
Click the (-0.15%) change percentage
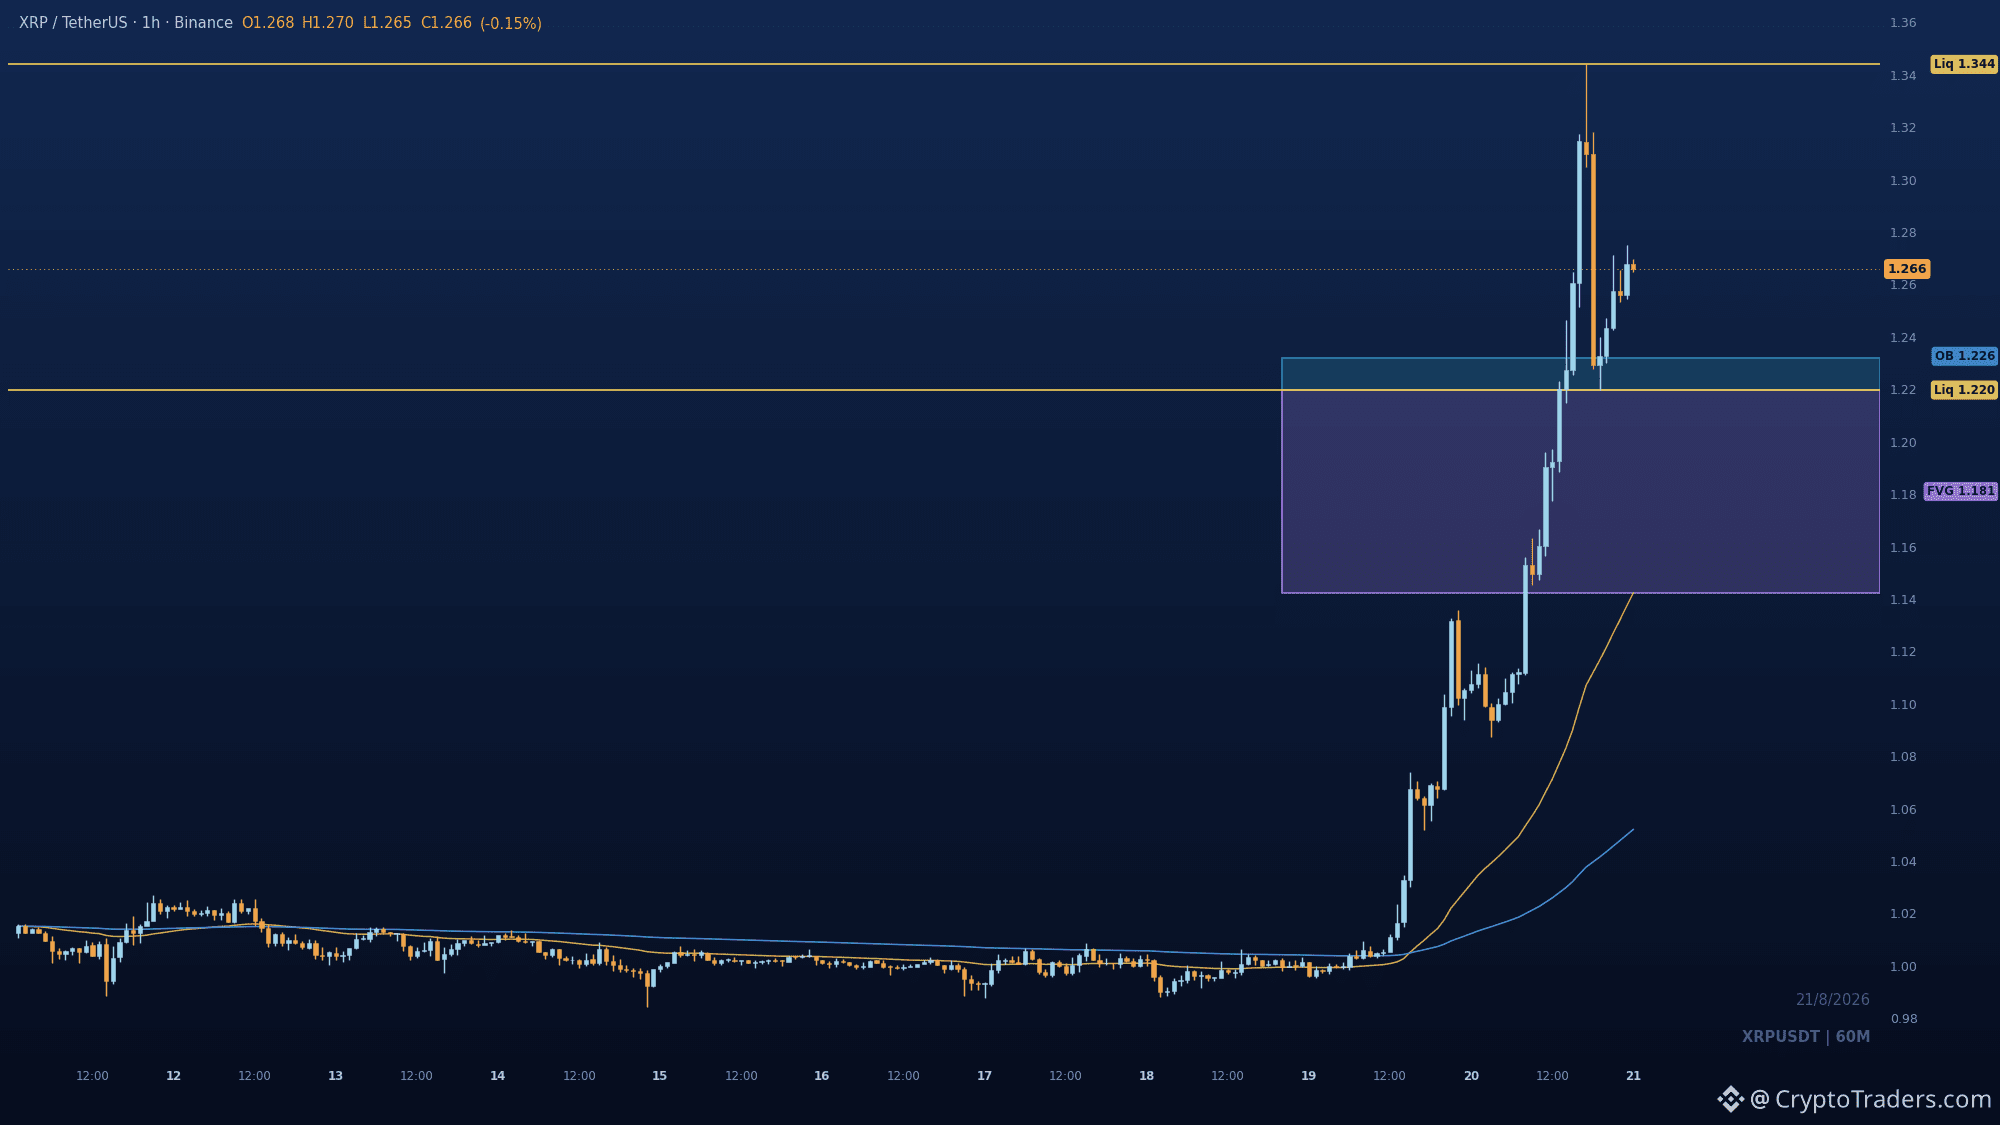pyautogui.click(x=511, y=23)
